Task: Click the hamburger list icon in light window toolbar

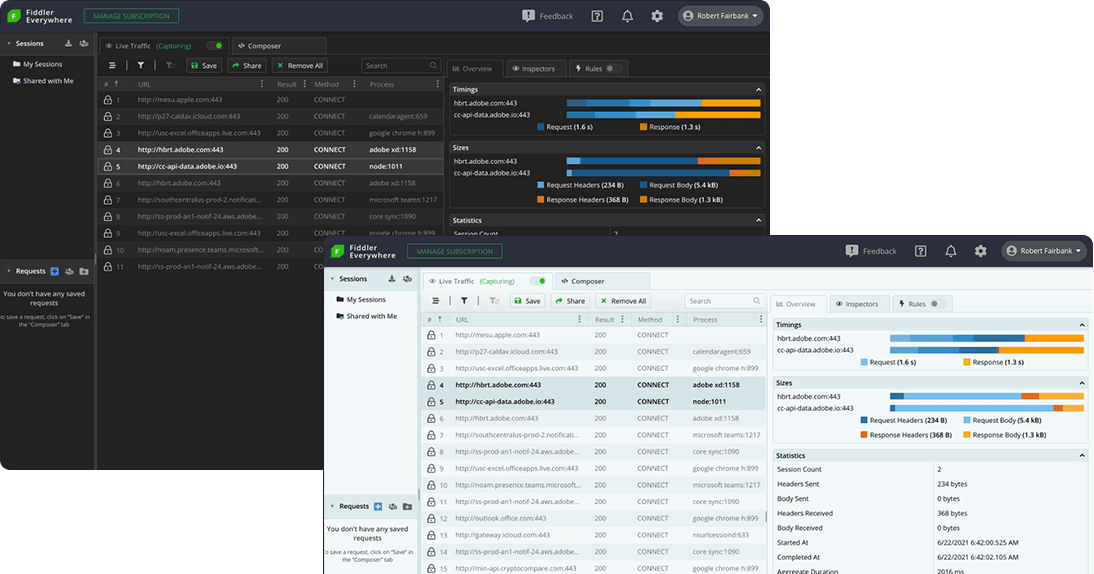Action: click(x=436, y=301)
